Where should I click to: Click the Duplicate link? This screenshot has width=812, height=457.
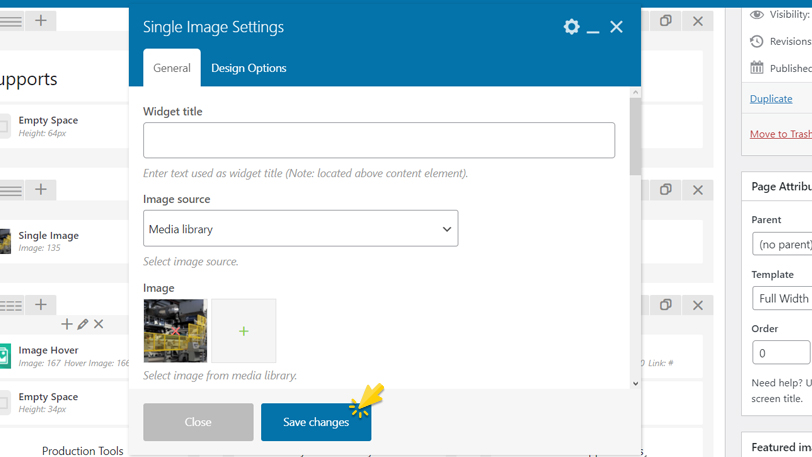(771, 99)
